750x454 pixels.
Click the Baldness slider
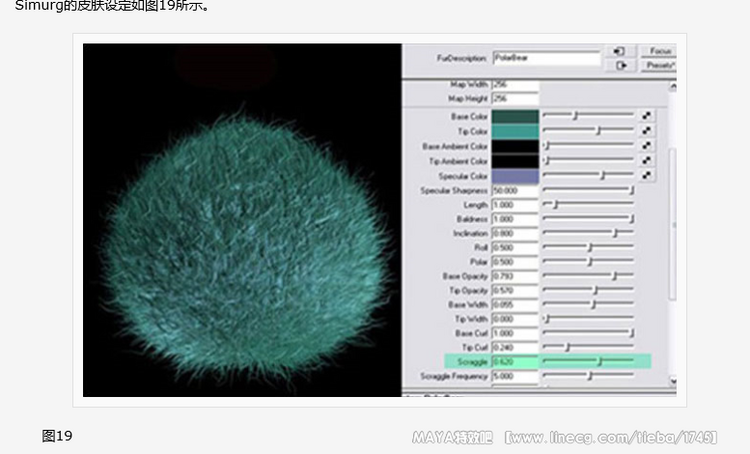(x=588, y=219)
